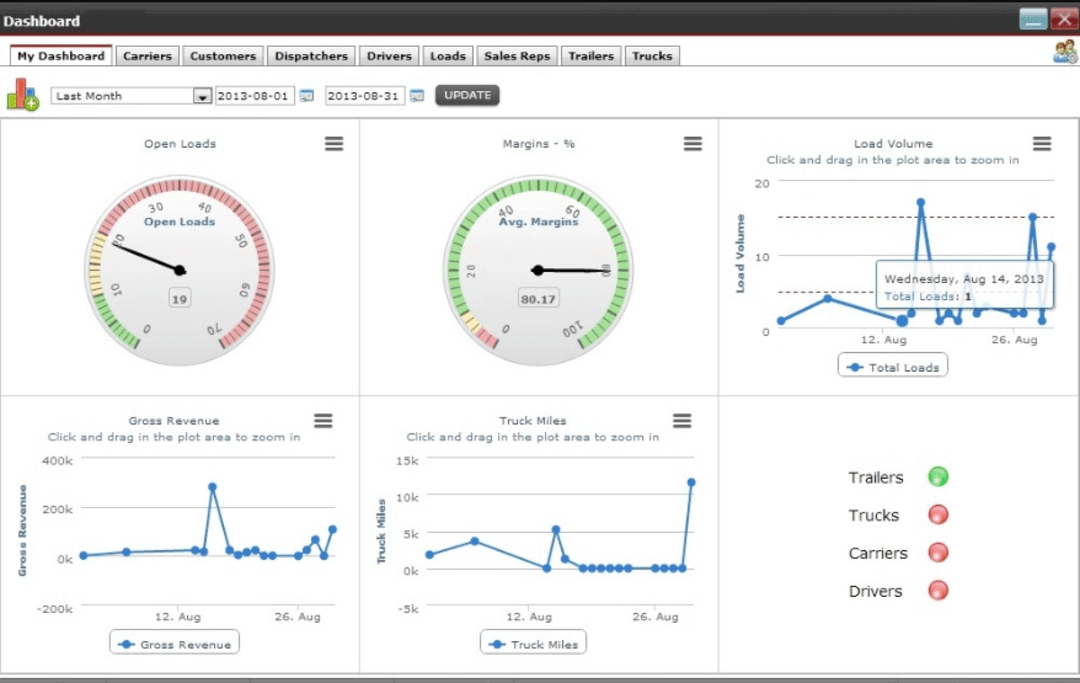
Task: Click the green Trailers status indicator
Action: [x=938, y=477]
